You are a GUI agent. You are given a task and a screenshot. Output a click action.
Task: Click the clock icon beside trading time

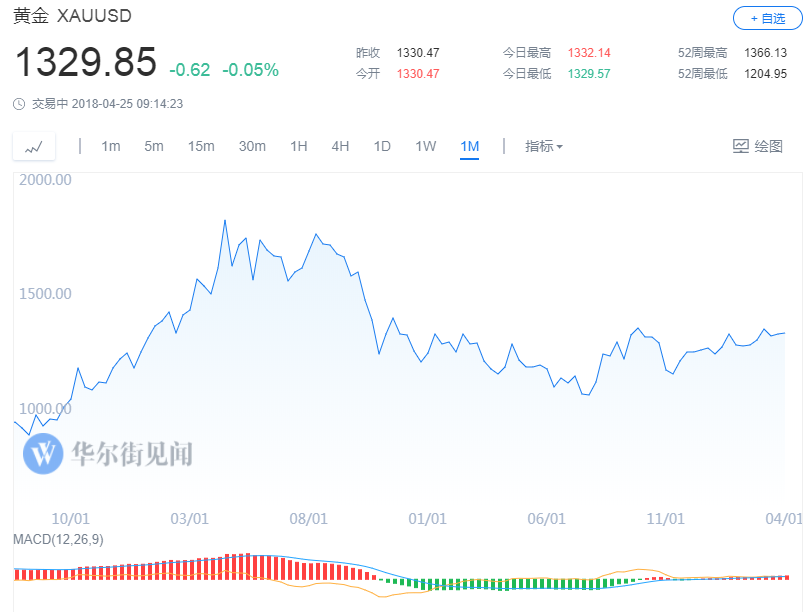coord(19,104)
